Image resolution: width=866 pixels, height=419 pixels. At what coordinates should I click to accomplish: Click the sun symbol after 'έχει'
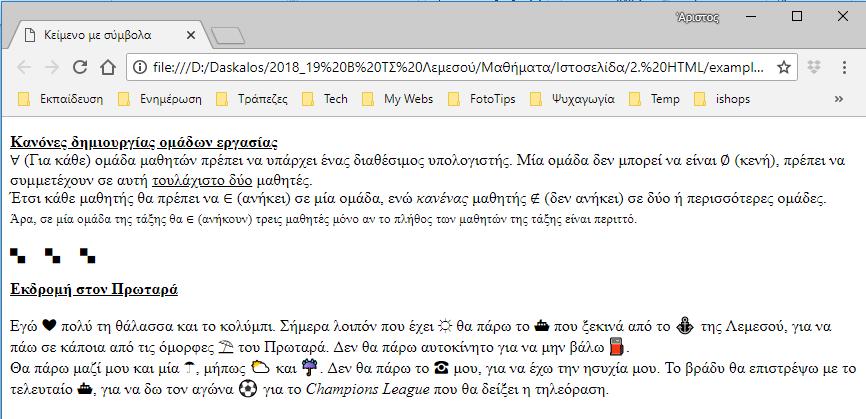coord(444,327)
